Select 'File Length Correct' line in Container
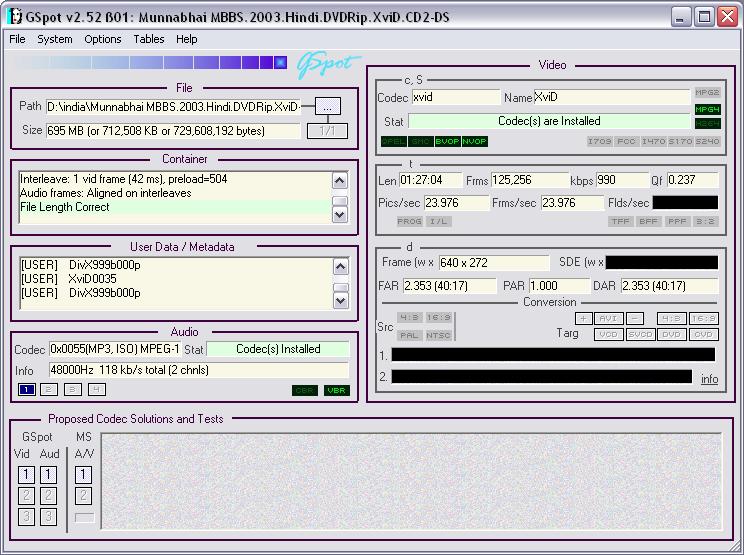 point(175,207)
